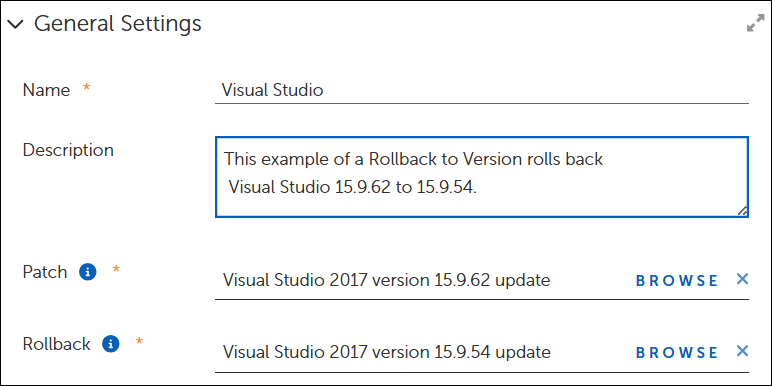Clear the 15.9.62 Patch selection
This screenshot has width=772, height=386.
pyautogui.click(x=742, y=279)
